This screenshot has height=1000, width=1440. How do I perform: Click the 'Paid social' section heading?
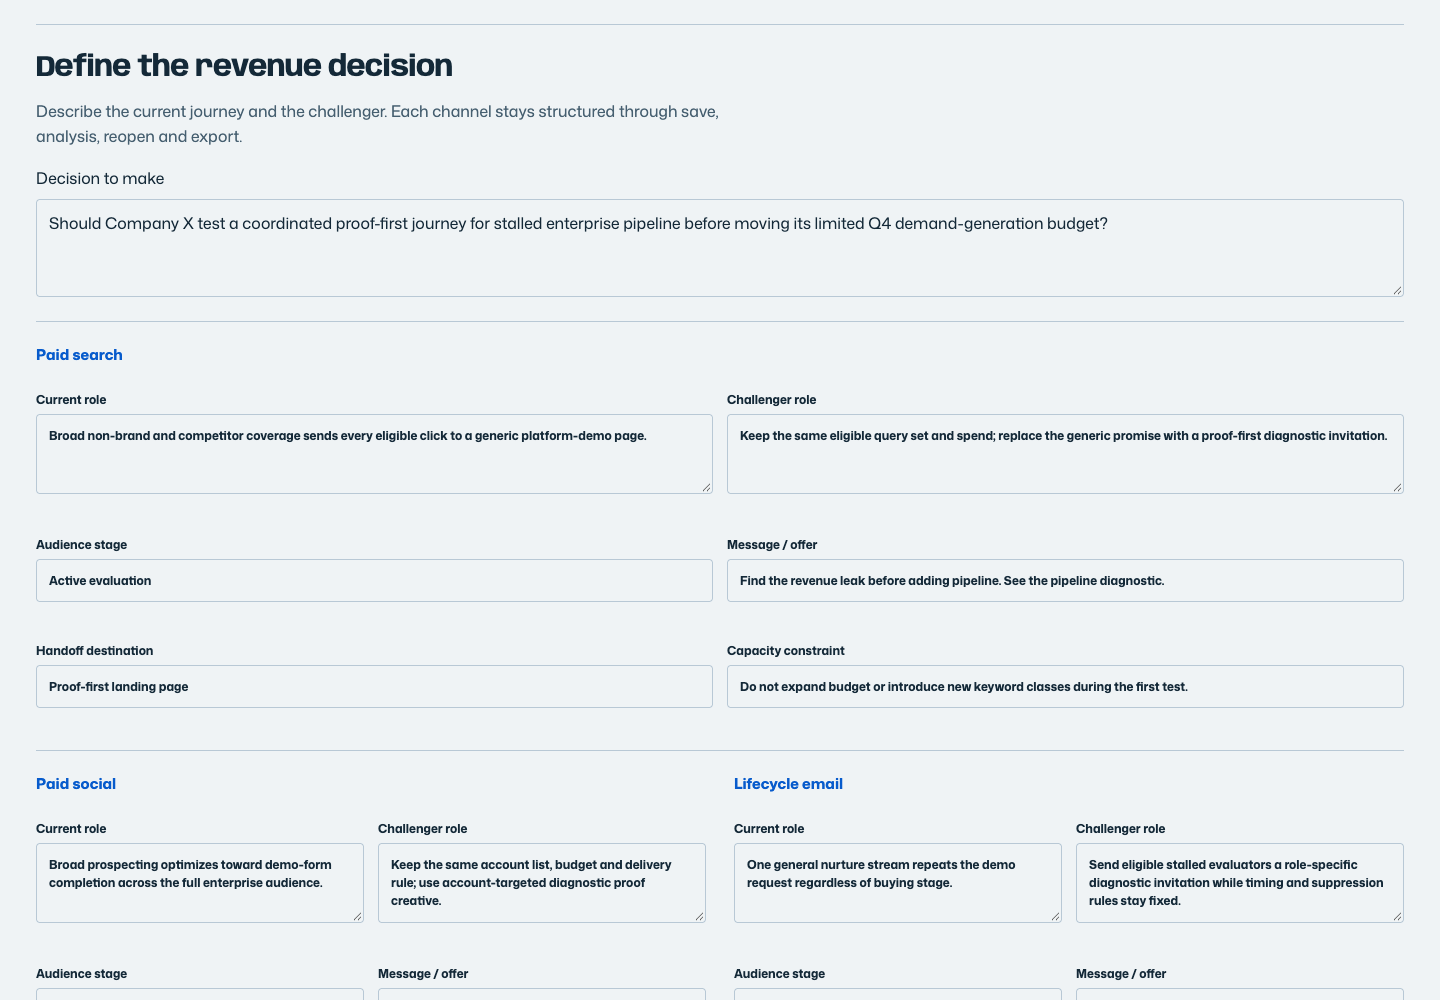click(76, 784)
